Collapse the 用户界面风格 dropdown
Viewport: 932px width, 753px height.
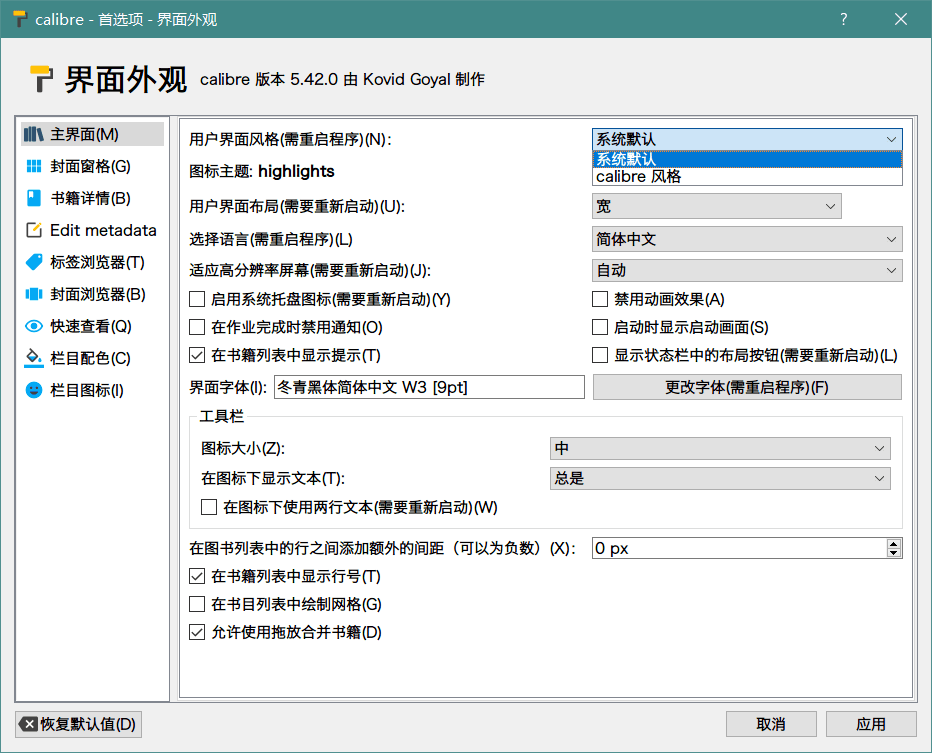point(747,139)
